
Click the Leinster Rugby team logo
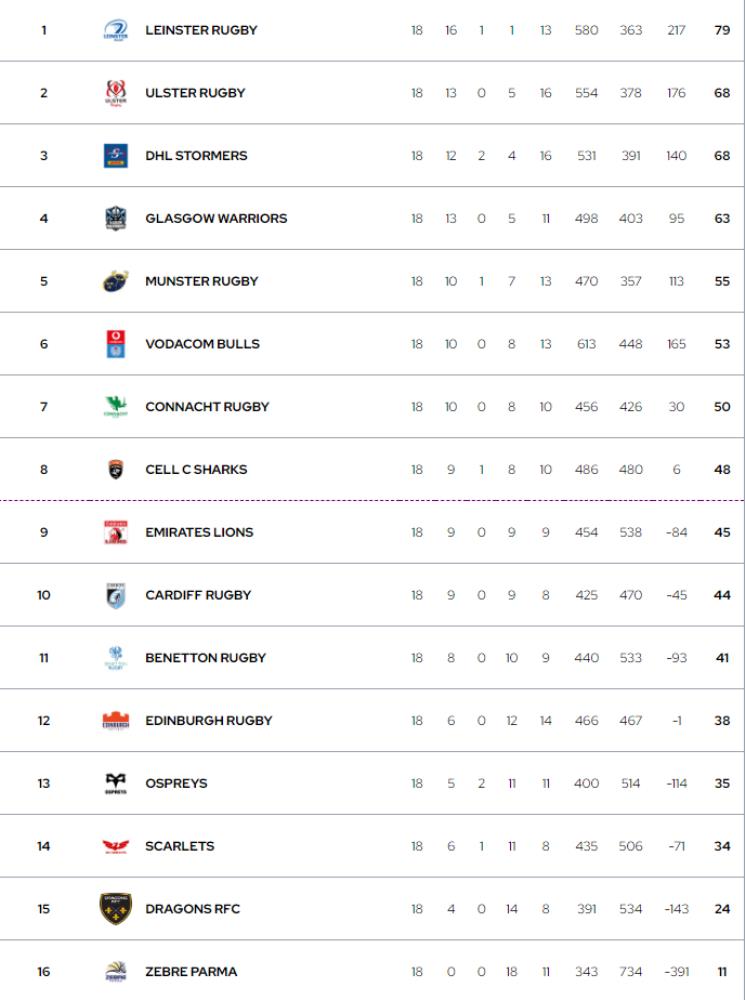(116, 31)
